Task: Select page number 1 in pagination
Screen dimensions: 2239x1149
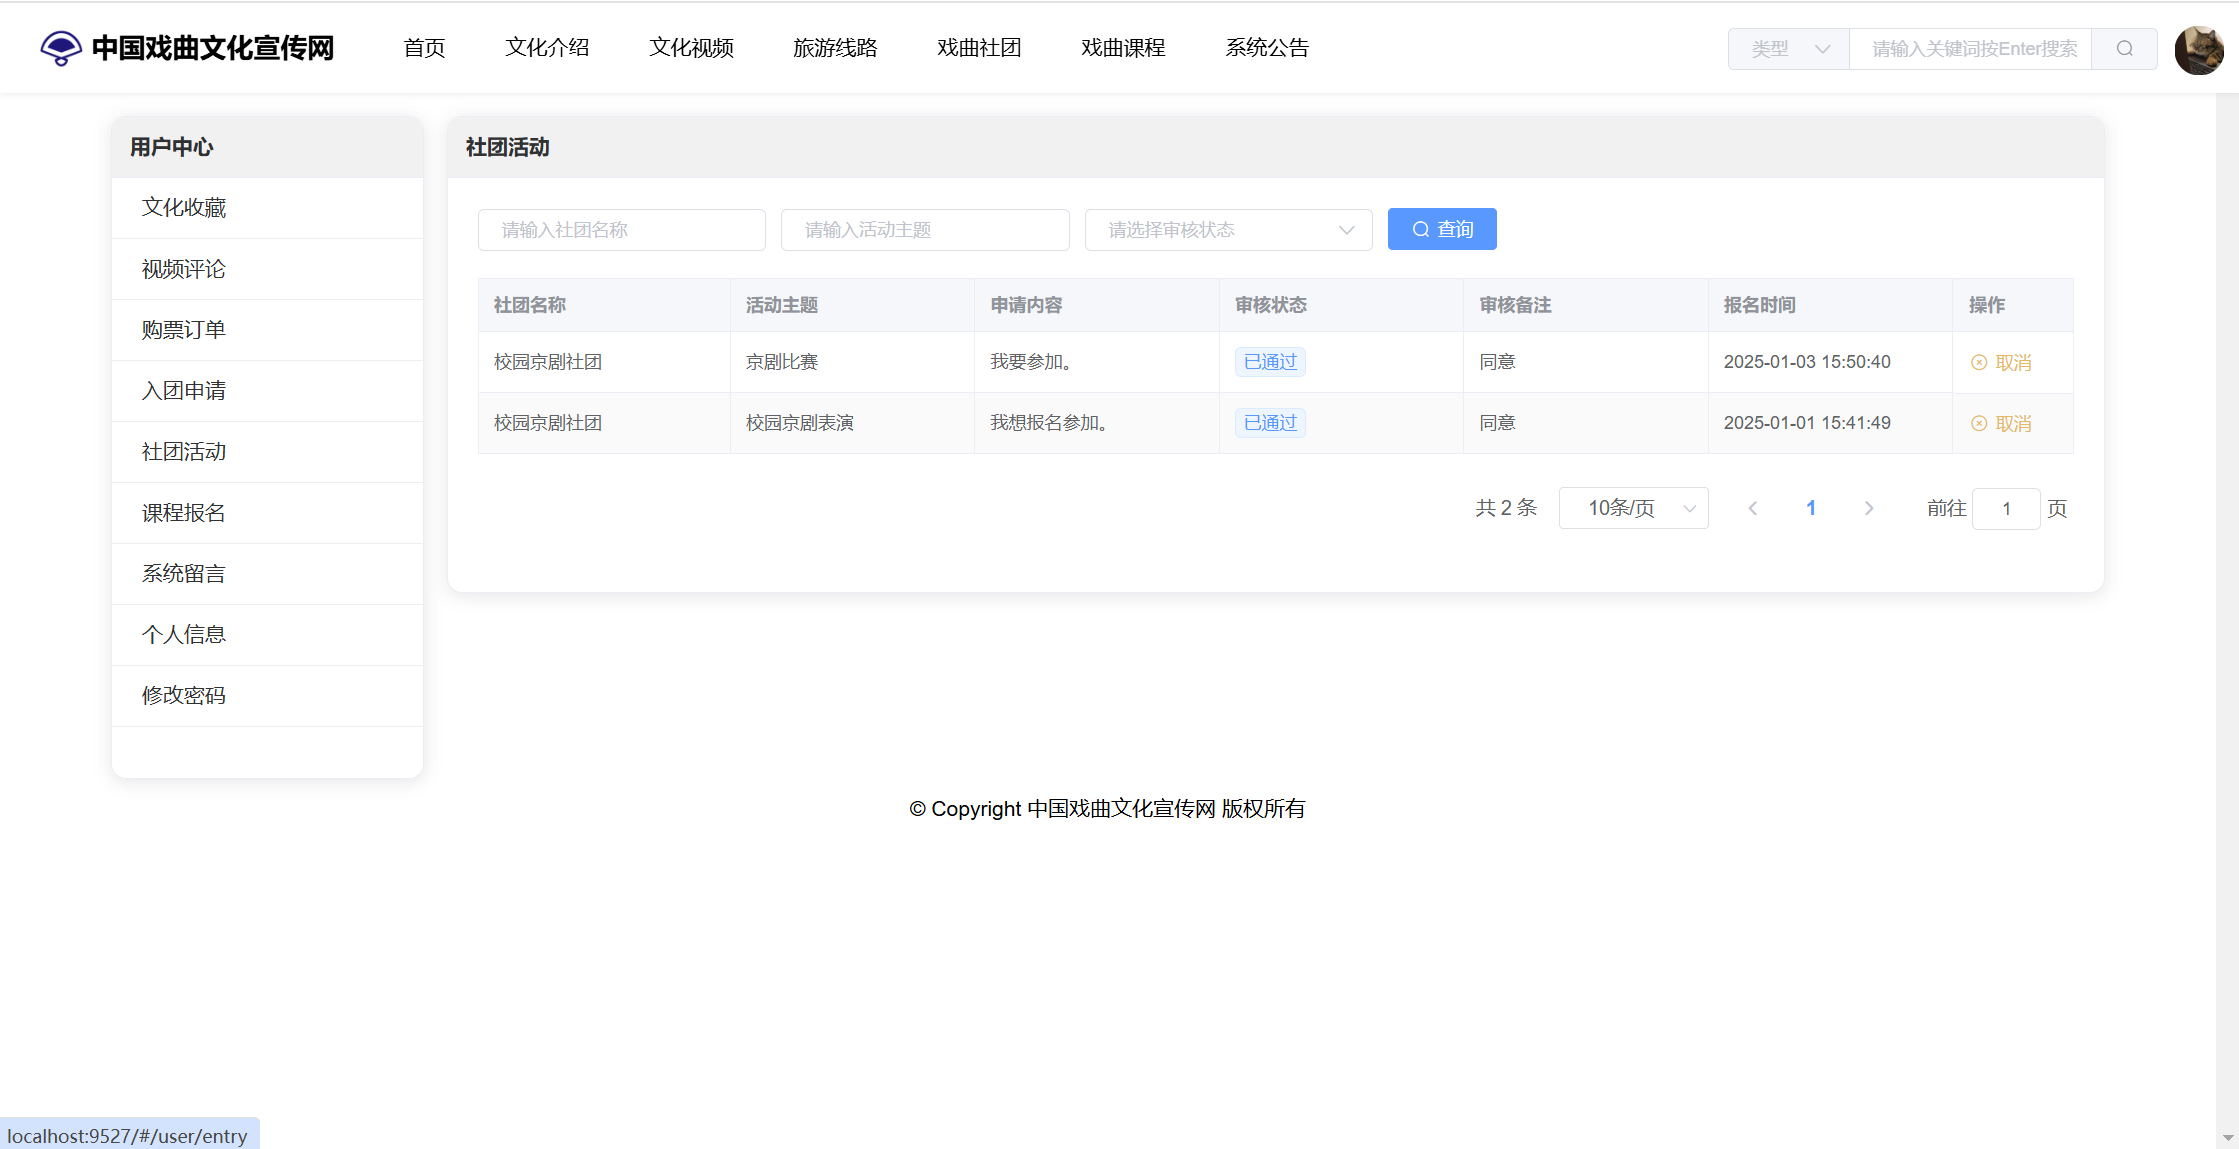Action: pyautogui.click(x=1810, y=508)
